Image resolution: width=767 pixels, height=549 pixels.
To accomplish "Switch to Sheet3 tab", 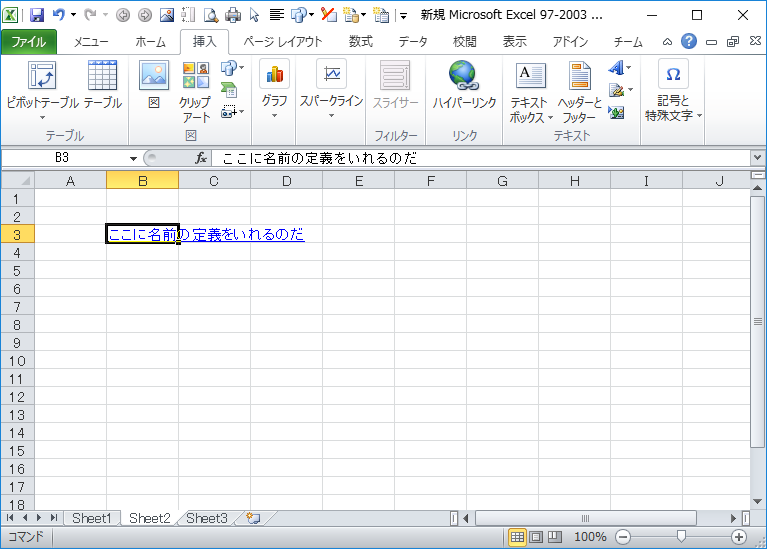I will [x=207, y=518].
